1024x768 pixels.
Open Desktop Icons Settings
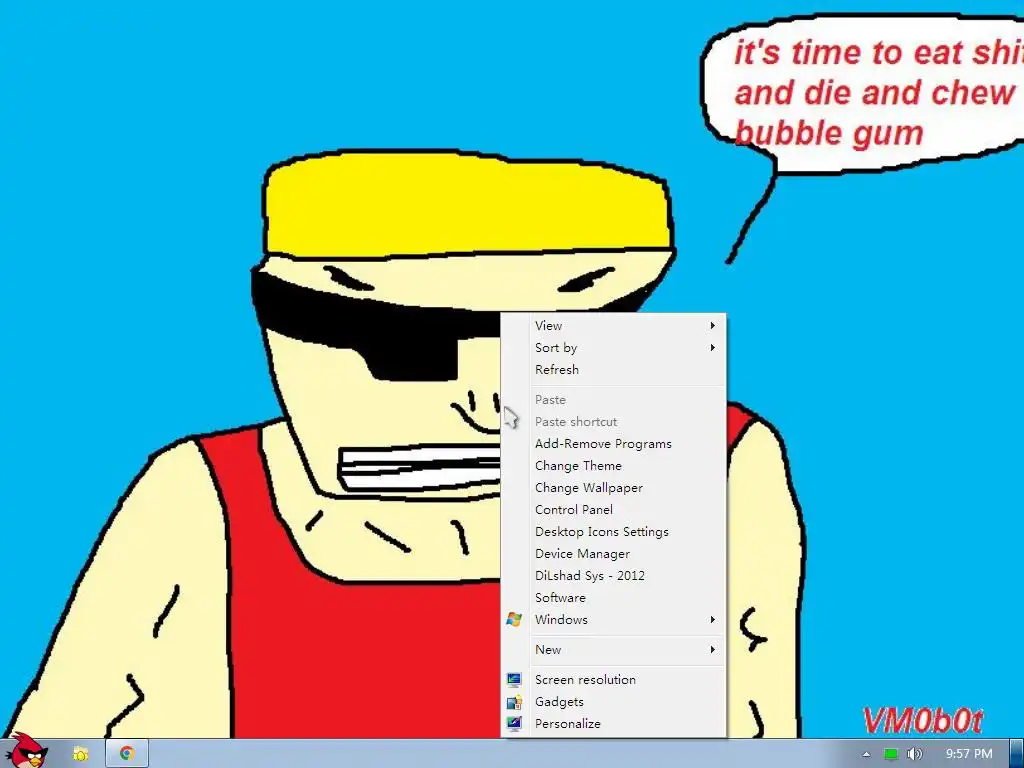613,532
